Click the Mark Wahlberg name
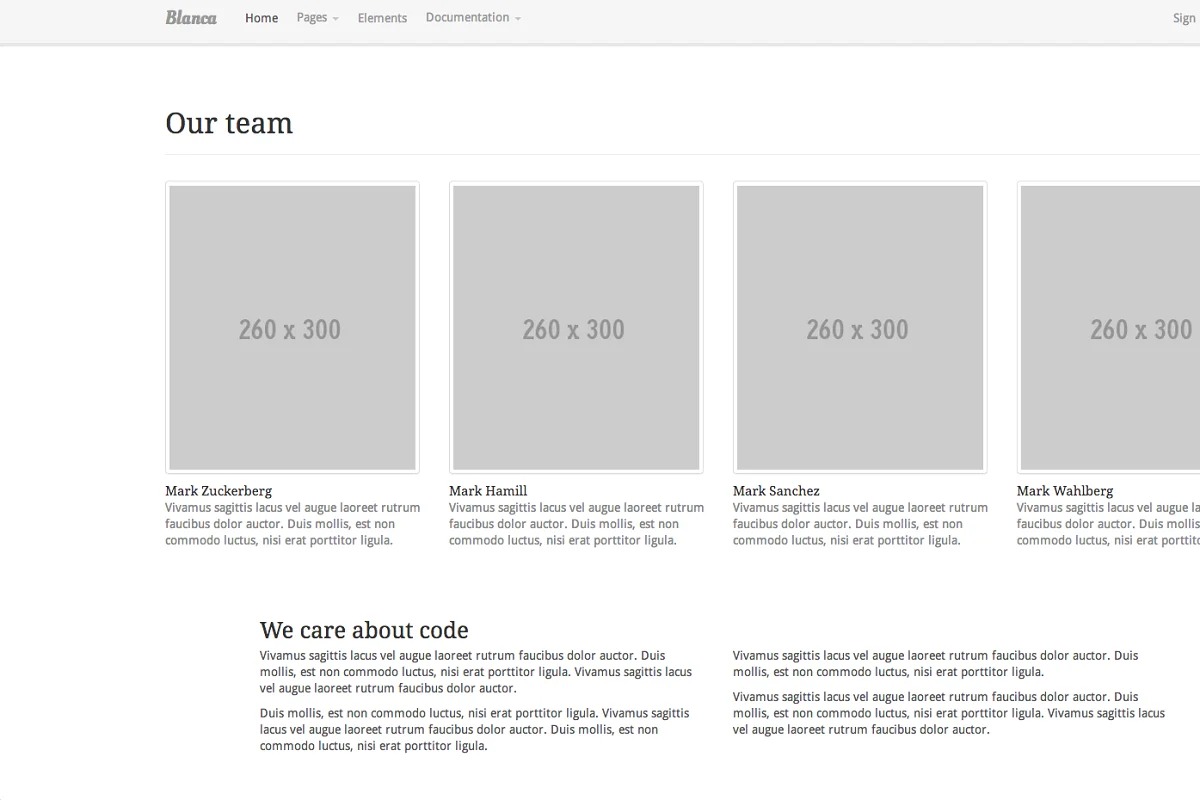 (1065, 491)
